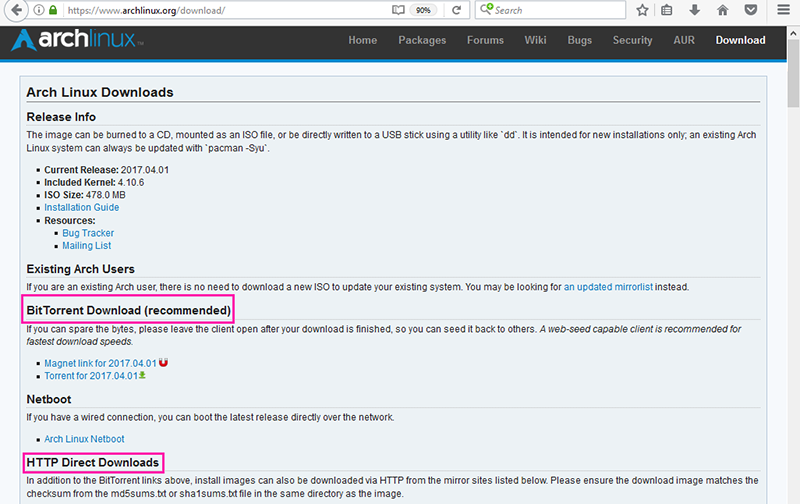Click the URL address bar
This screenshot has width=800, height=504.
(227, 10)
